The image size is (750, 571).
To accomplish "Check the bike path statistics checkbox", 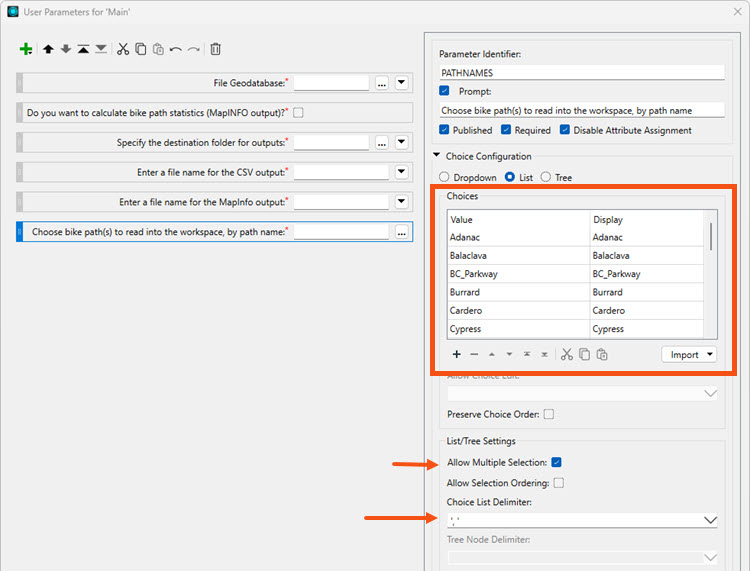I will (x=298, y=113).
